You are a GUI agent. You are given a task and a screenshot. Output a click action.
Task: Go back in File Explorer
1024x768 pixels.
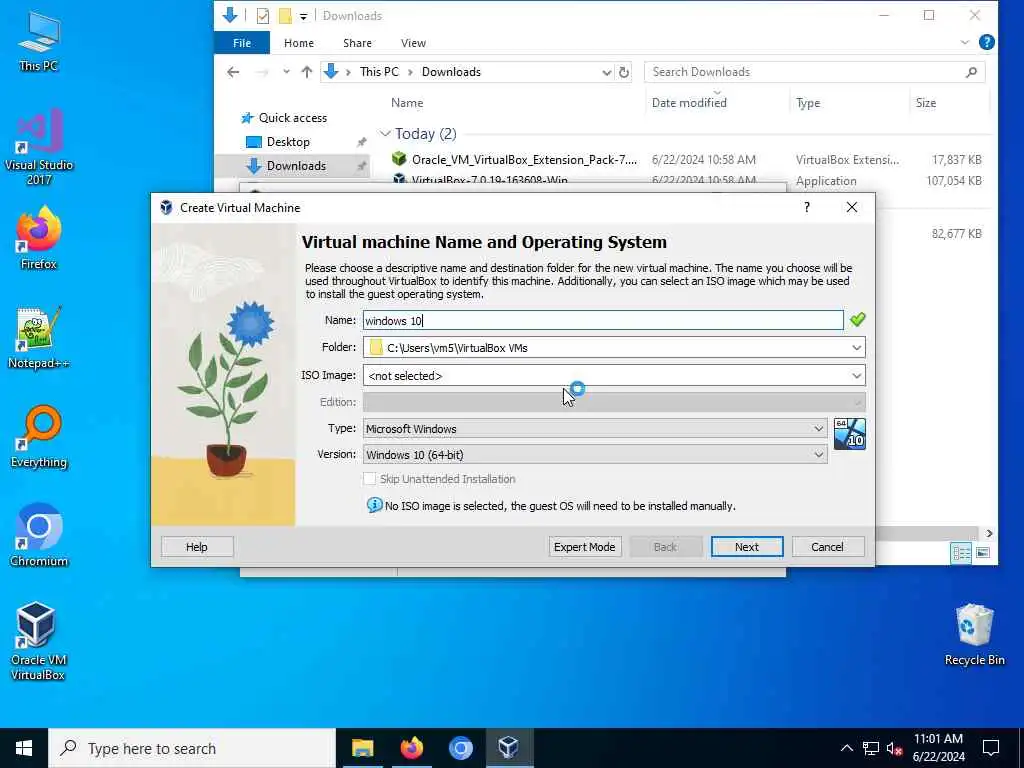(x=233, y=72)
